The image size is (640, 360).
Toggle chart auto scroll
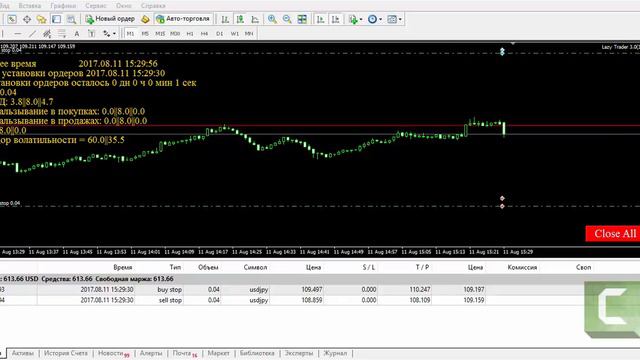[320, 19]
